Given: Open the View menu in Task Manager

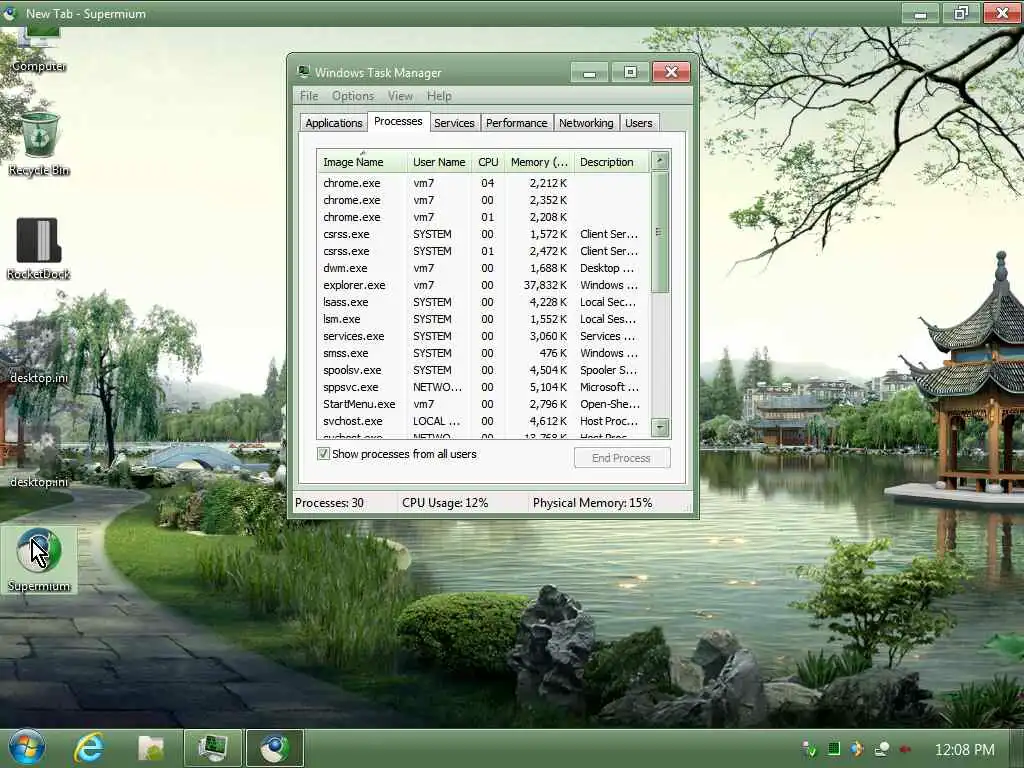Looking at the screenshot, I should (400, 96).
